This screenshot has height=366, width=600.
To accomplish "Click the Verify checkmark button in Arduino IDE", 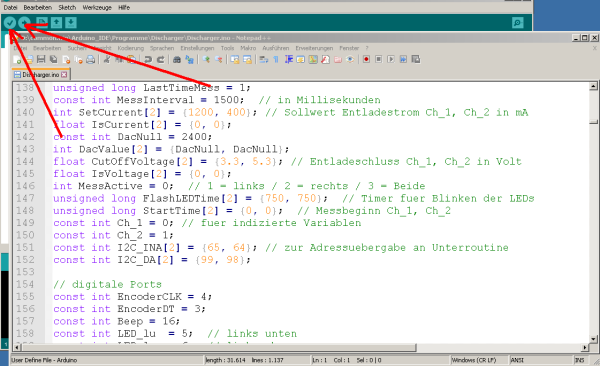I will point(10,23).
